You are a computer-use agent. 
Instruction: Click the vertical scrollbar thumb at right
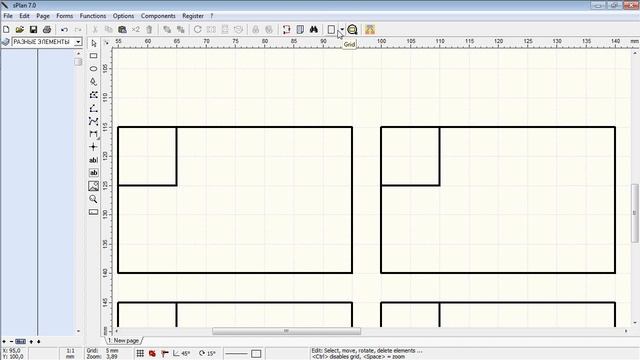click(635, 213)
